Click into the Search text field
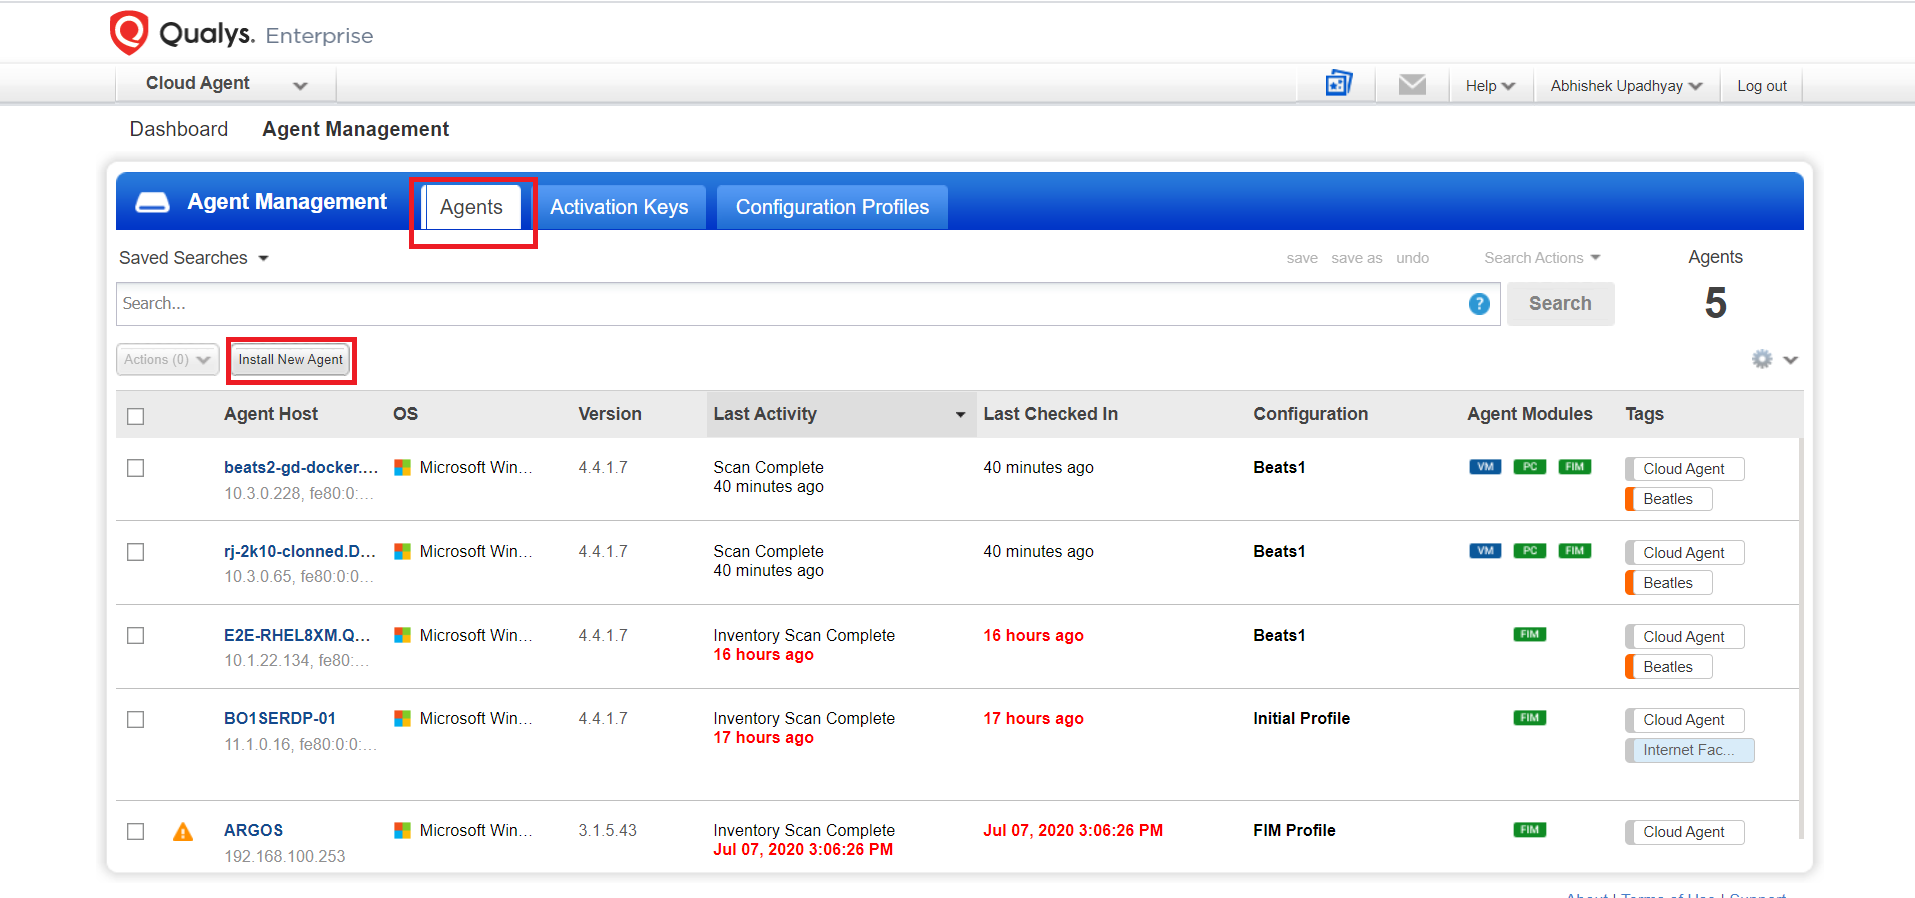1915x898 pixels. (790, 304)
